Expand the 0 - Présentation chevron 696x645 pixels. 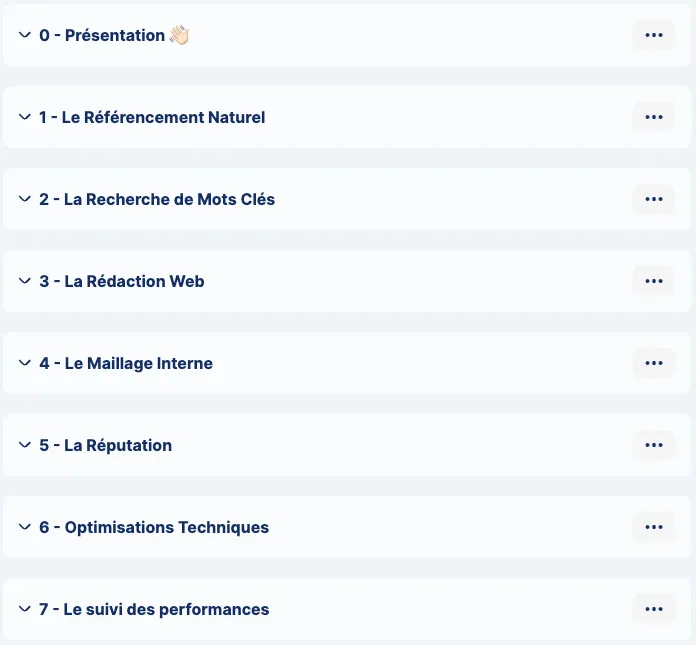pos(25,35)
